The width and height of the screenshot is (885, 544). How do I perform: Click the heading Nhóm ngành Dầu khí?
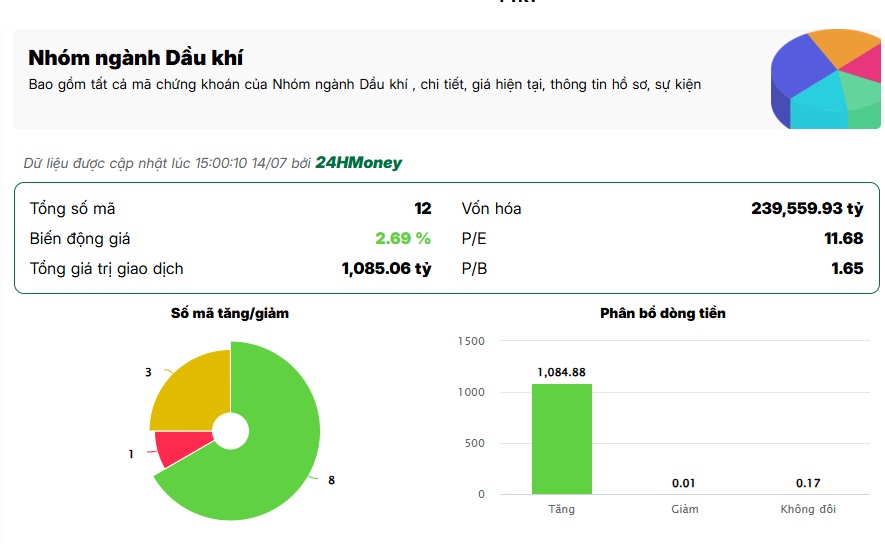point(135,58)
